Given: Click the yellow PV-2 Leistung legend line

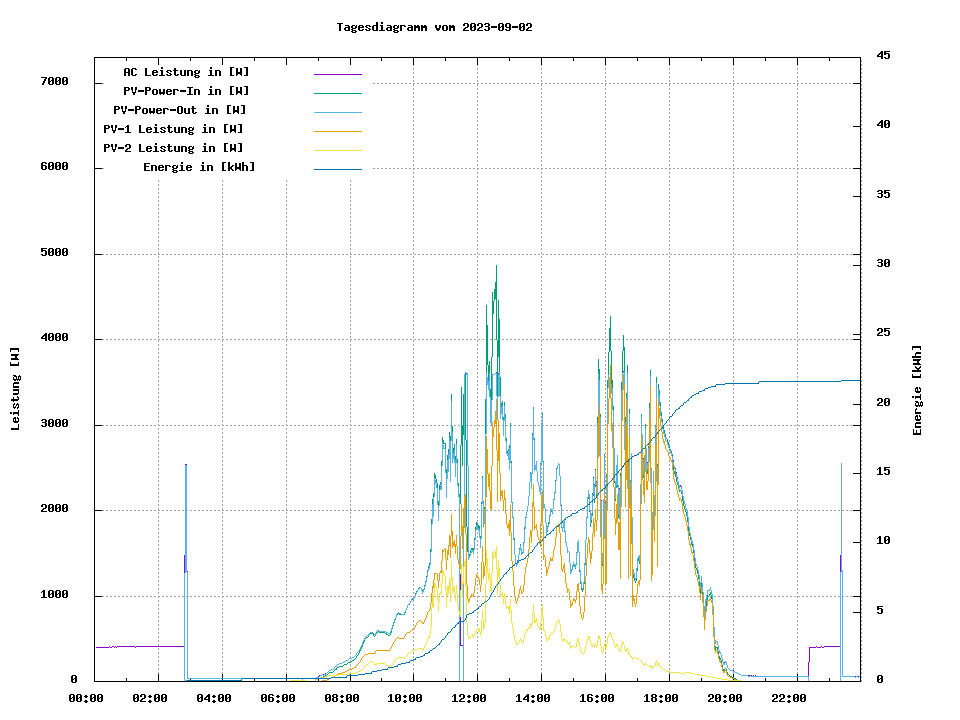Looking at the screenshot, I should pyautogui.click(x=337, y=150).
